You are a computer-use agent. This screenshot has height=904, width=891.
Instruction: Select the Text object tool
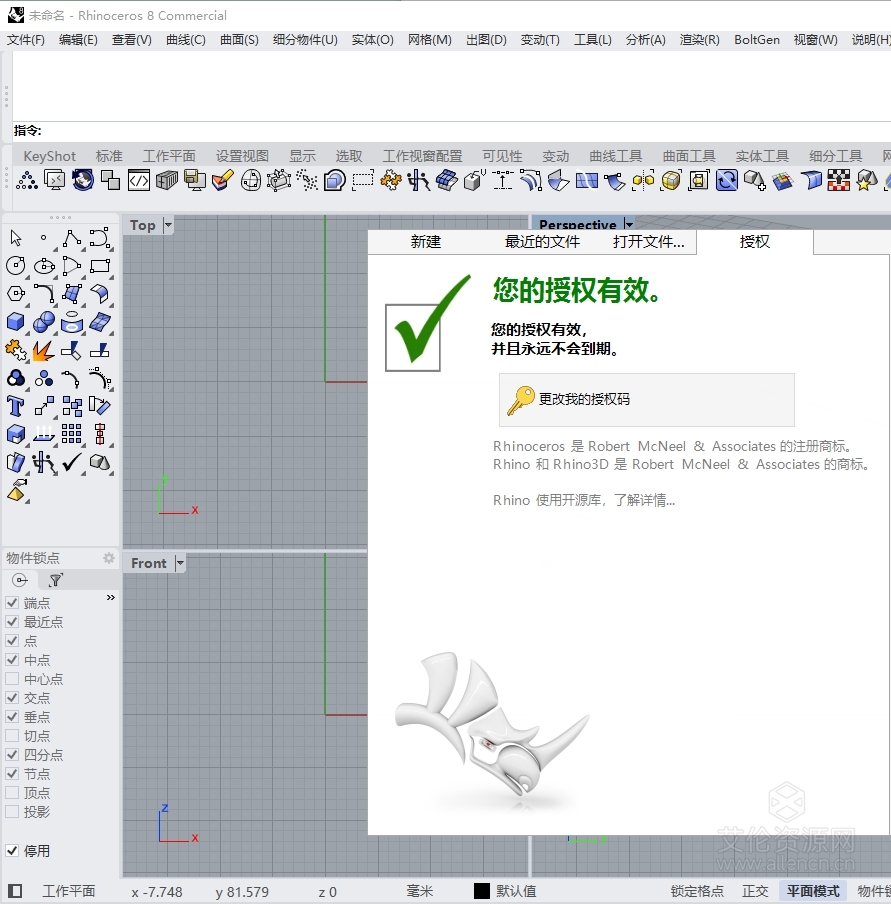click(16, 406)
